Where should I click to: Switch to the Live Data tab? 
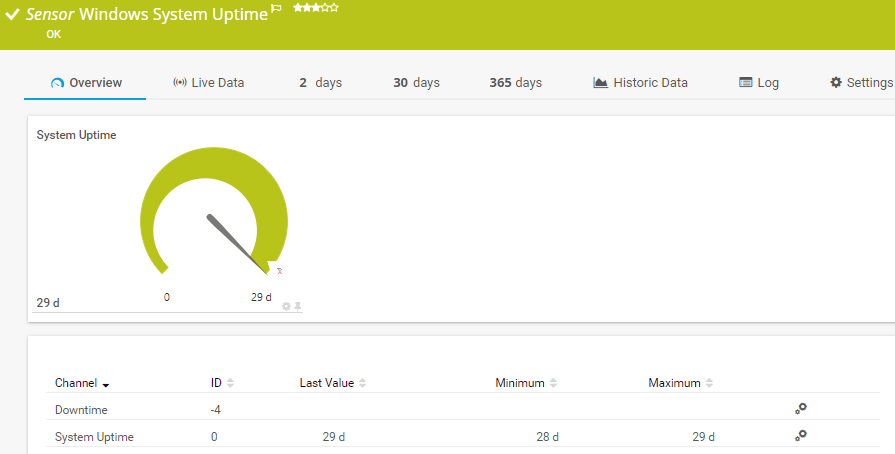tap(208, 83)
